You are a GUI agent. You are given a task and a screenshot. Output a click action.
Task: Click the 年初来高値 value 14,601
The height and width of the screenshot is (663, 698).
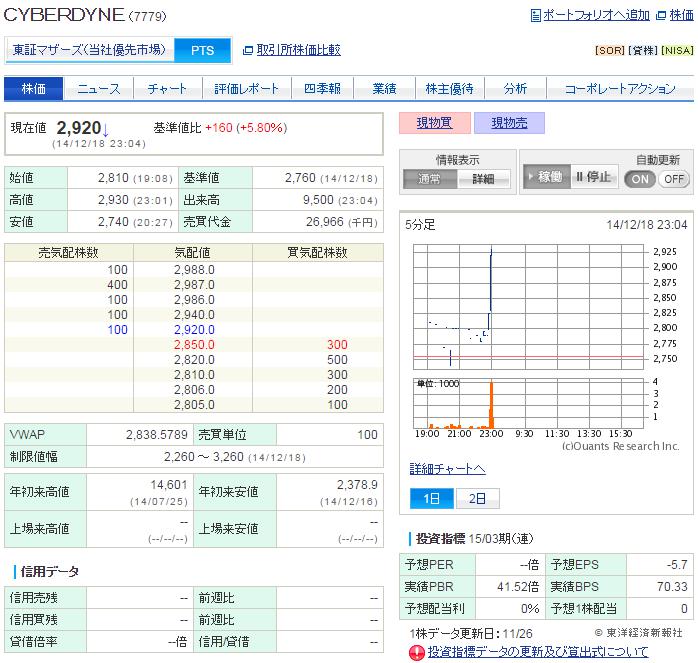(169, 485)
